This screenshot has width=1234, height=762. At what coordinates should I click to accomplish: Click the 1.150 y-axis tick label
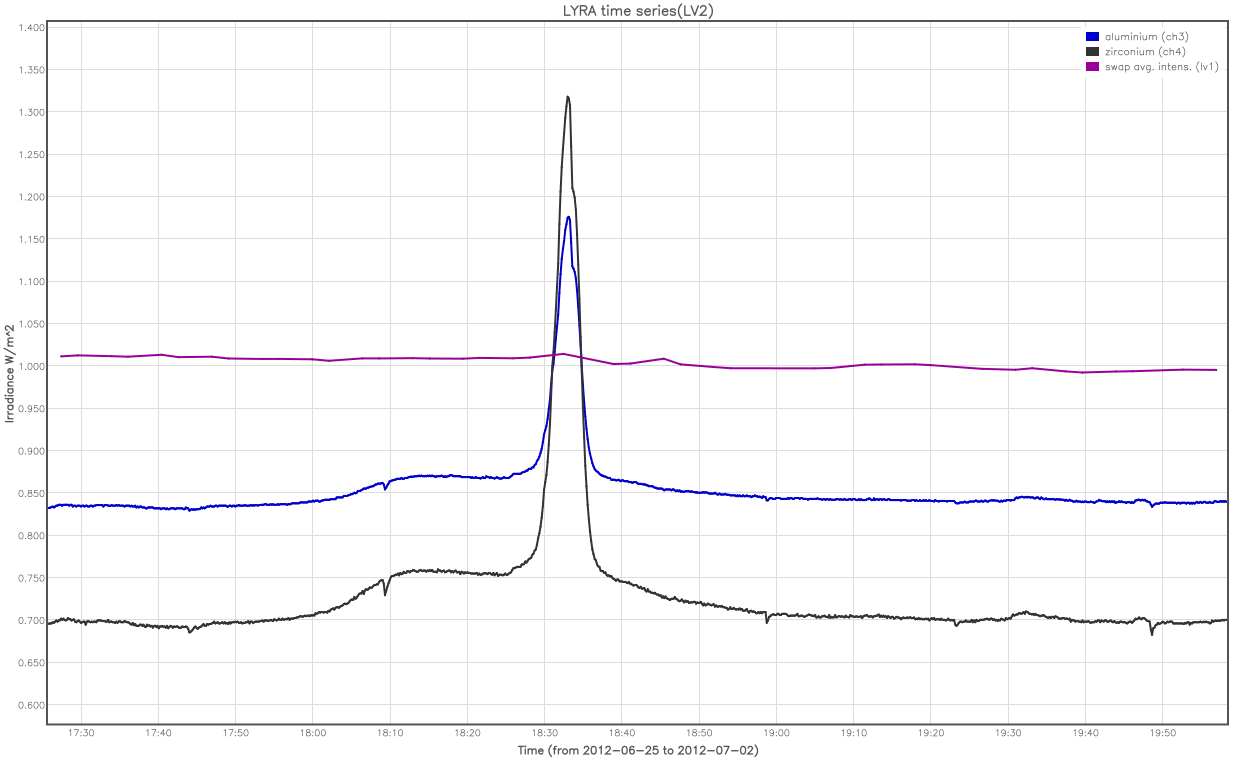(32, 239)
